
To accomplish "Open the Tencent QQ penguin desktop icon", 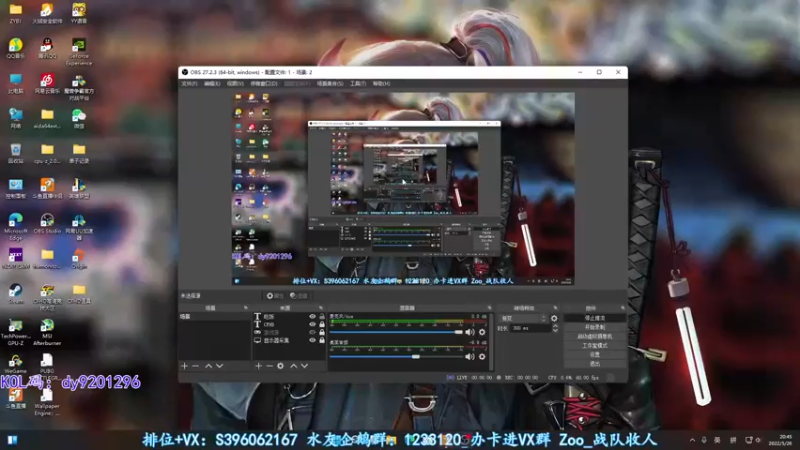I will [x=47, y=48].
